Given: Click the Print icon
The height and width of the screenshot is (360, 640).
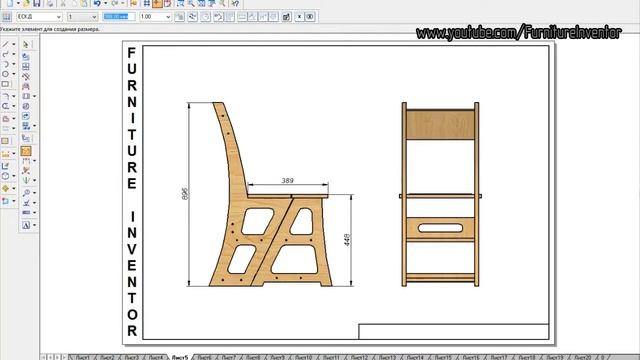Looking at the screenshot, I should [x=49, y=3].
